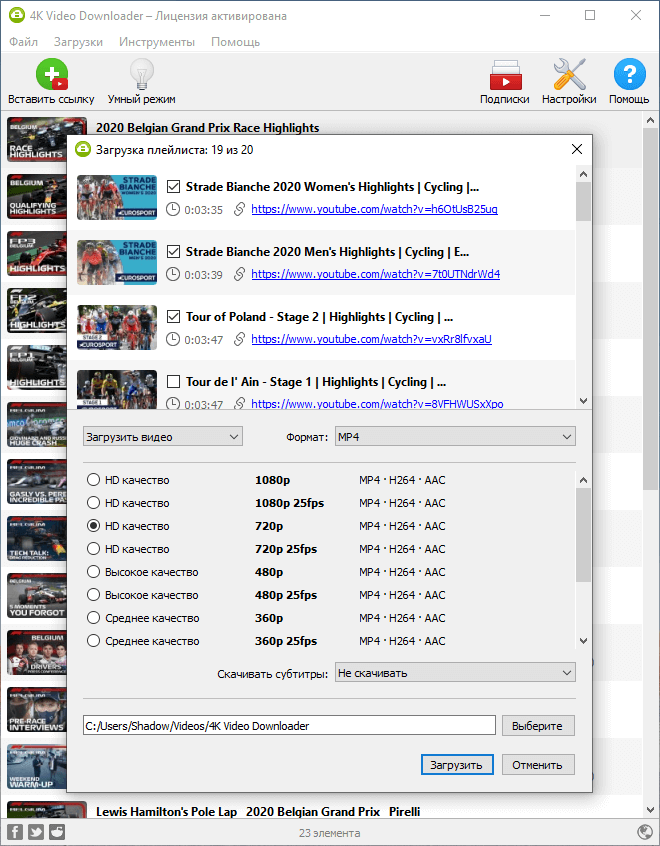Select 480p 25fps quality option
The width and height of the screenshot is (660, 846).
[93, 595]
